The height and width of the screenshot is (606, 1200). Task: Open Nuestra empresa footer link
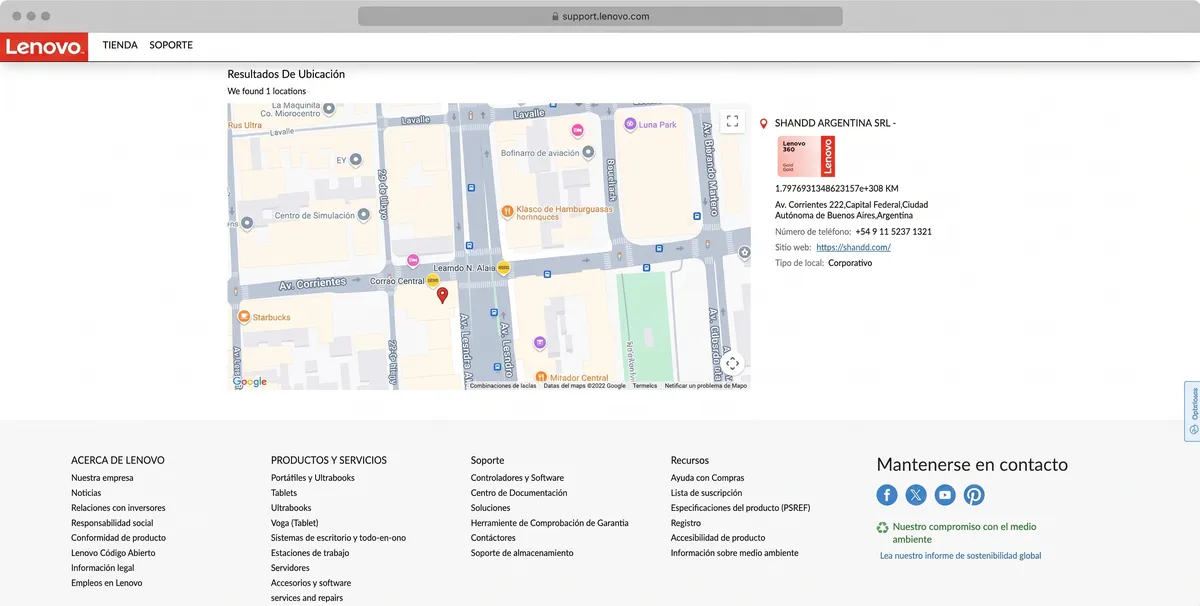point(102,478)
